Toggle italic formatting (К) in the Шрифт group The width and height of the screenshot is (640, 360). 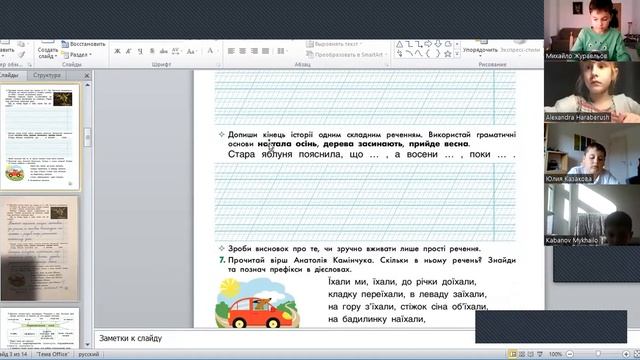point(129,51)
